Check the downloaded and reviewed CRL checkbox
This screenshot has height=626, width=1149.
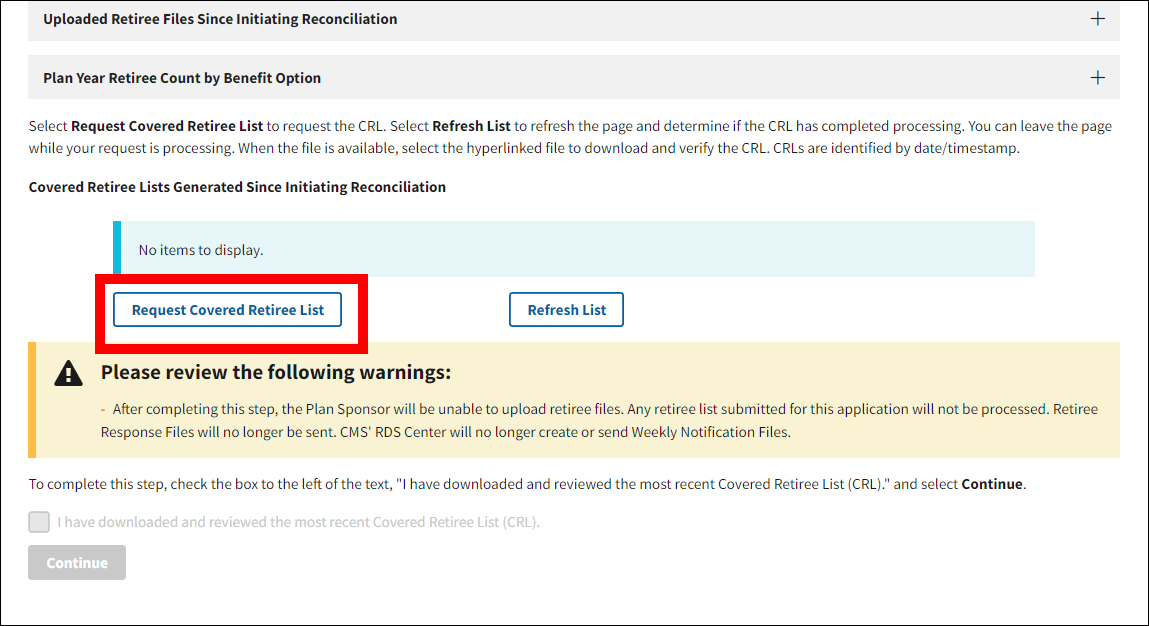click(39, 522)
